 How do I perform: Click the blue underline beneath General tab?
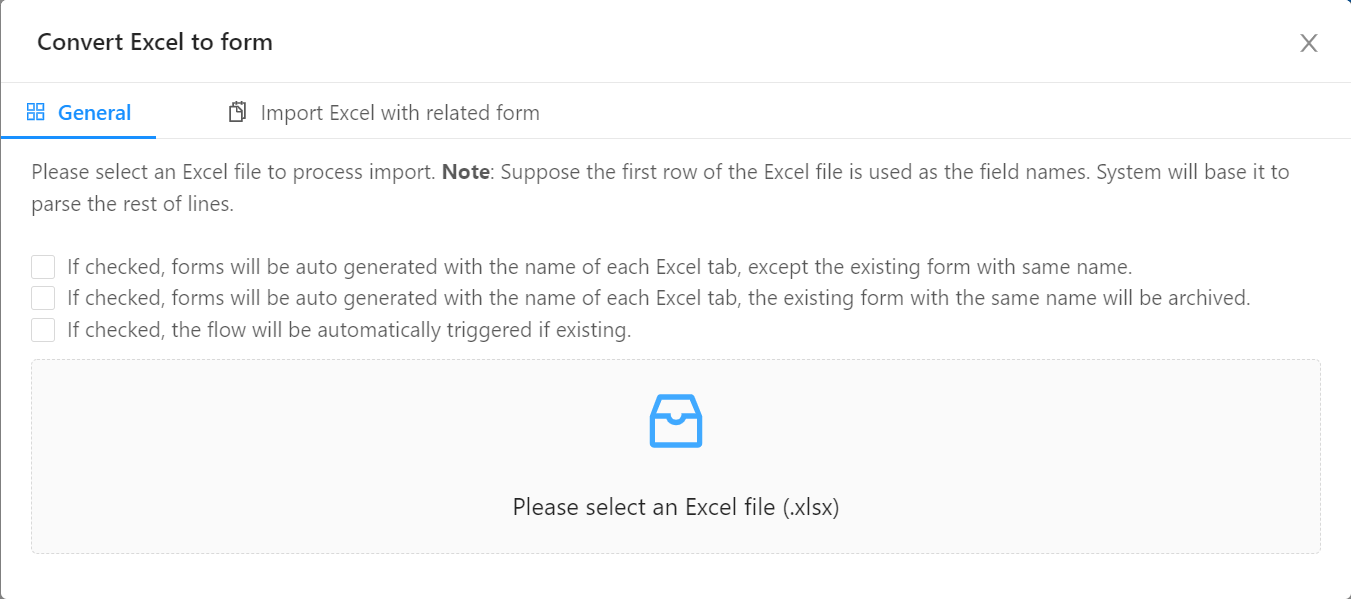click(79, 137)
